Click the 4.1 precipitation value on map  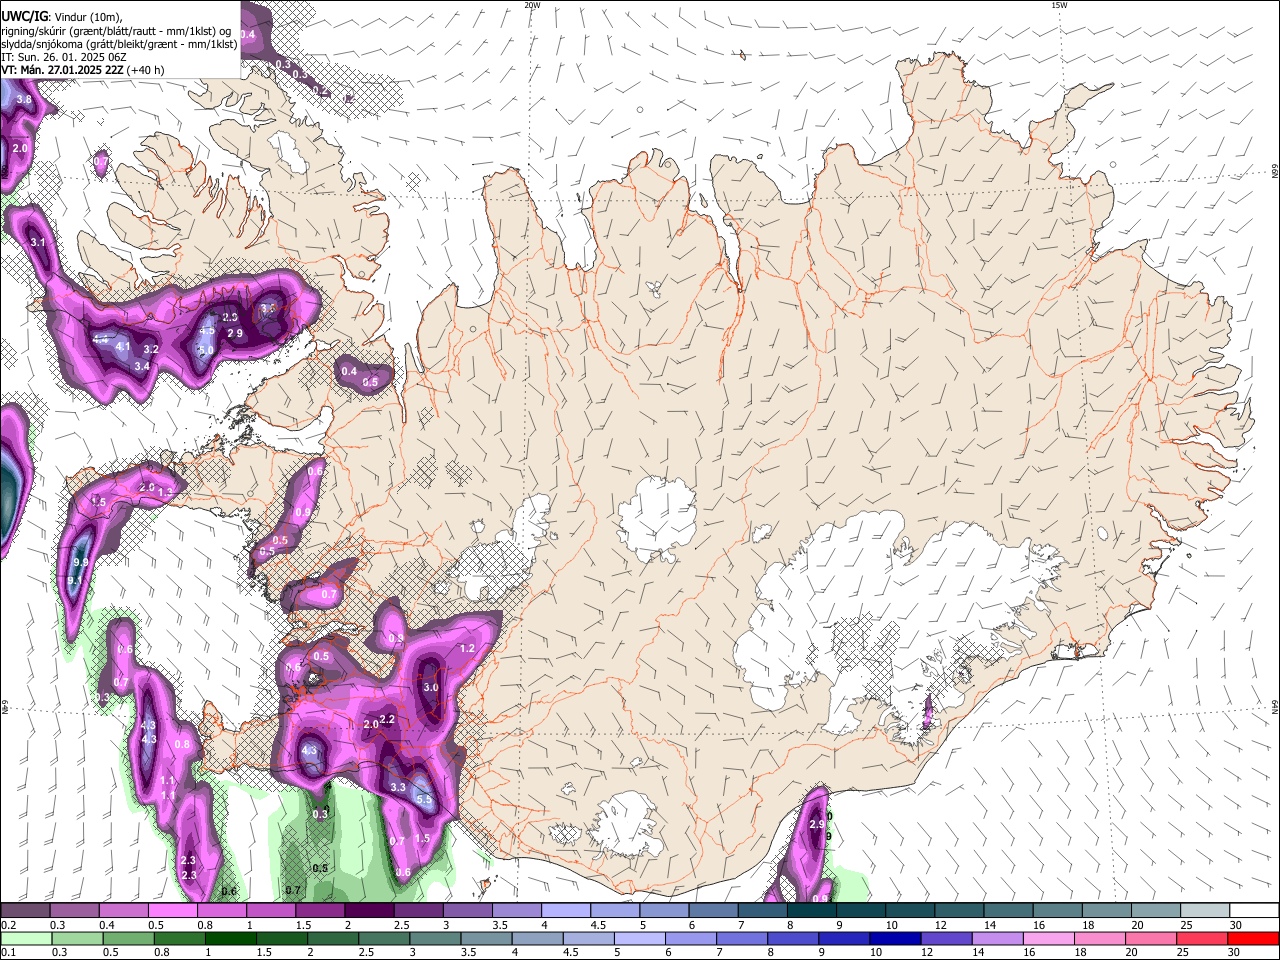click(x=124, y=347)
